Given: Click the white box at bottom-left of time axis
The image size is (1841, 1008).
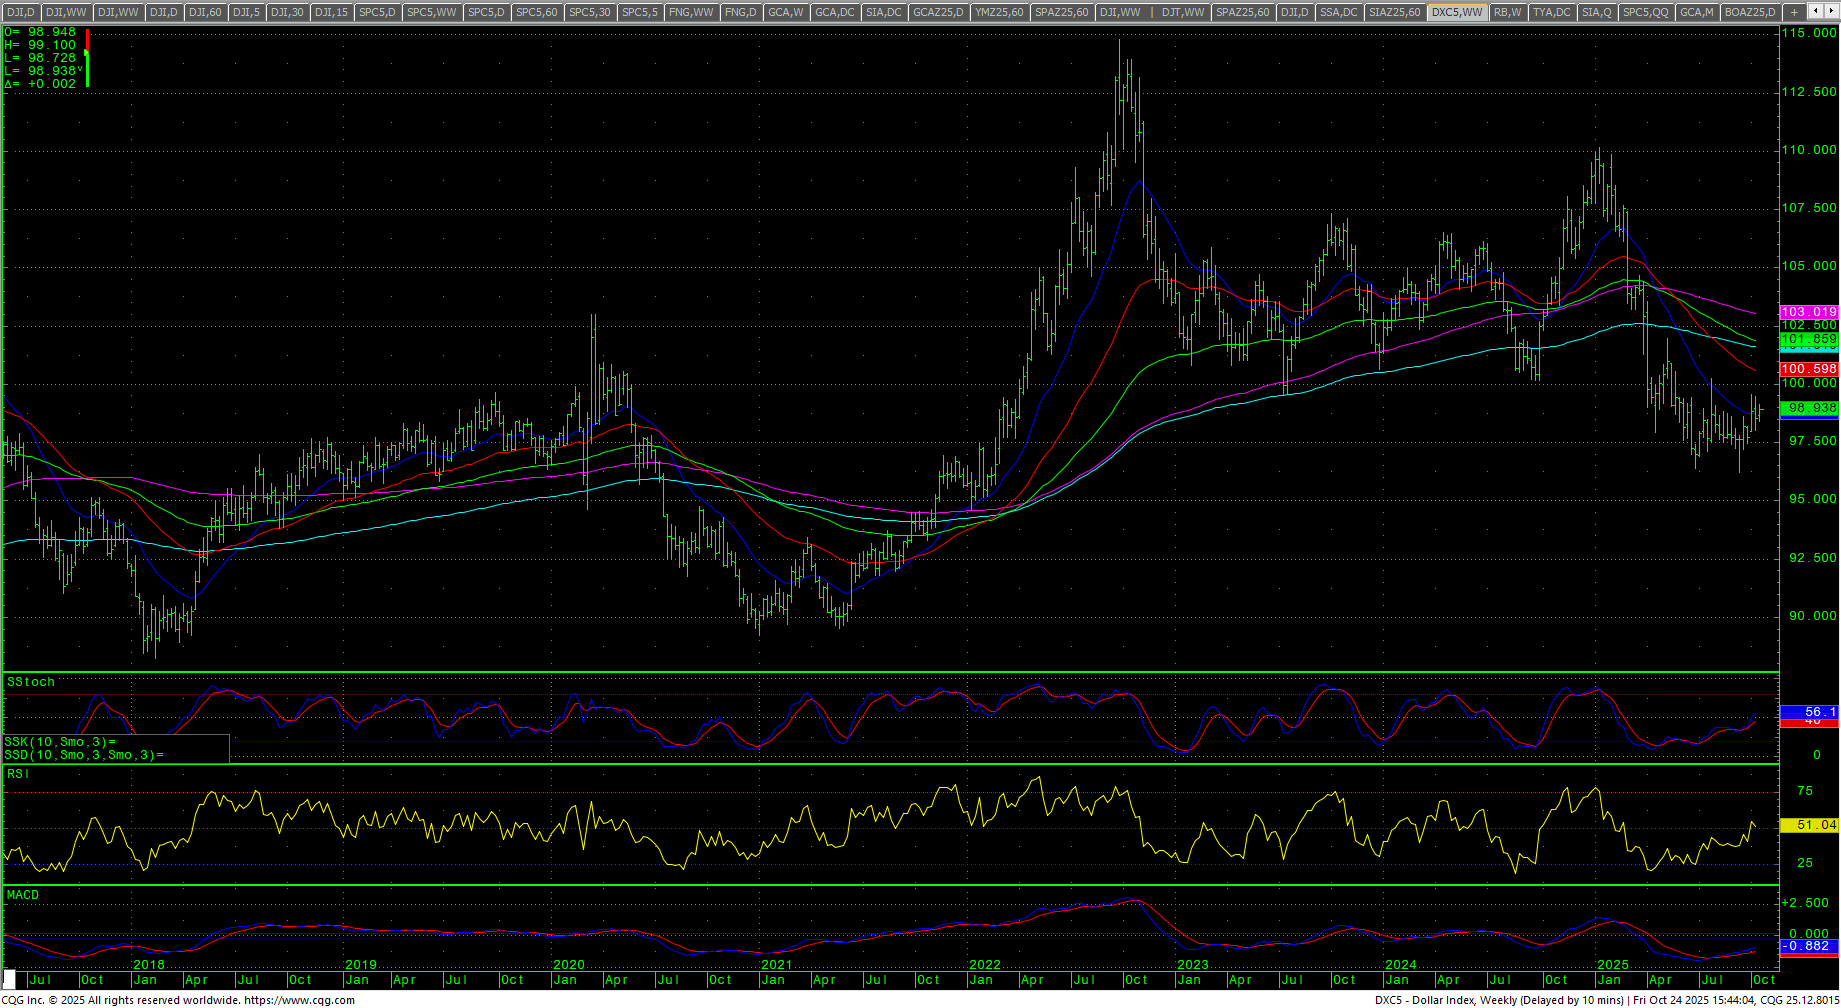Looking at the screenshot, I should [10, 981].
